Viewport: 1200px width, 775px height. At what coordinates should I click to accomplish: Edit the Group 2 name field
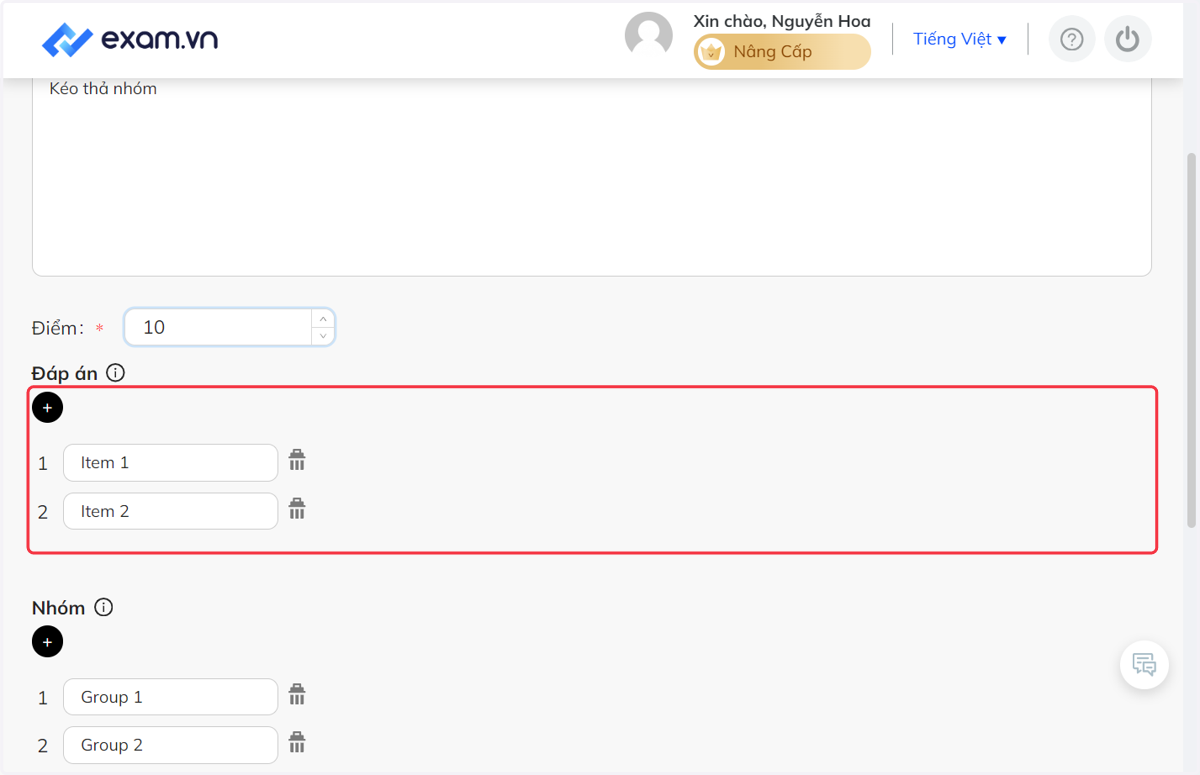(170, 745)
